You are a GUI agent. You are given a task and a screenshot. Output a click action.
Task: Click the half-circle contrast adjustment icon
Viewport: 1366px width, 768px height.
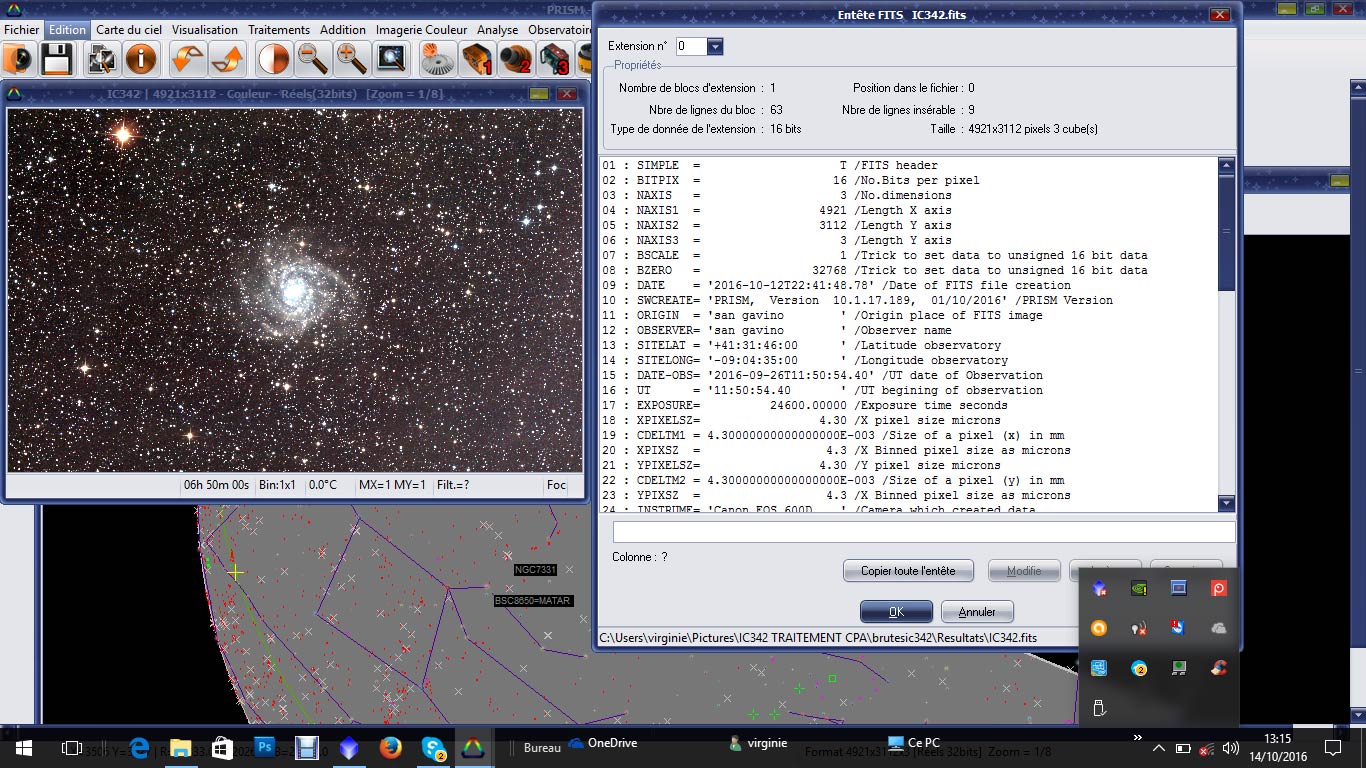tap(273, 59)
